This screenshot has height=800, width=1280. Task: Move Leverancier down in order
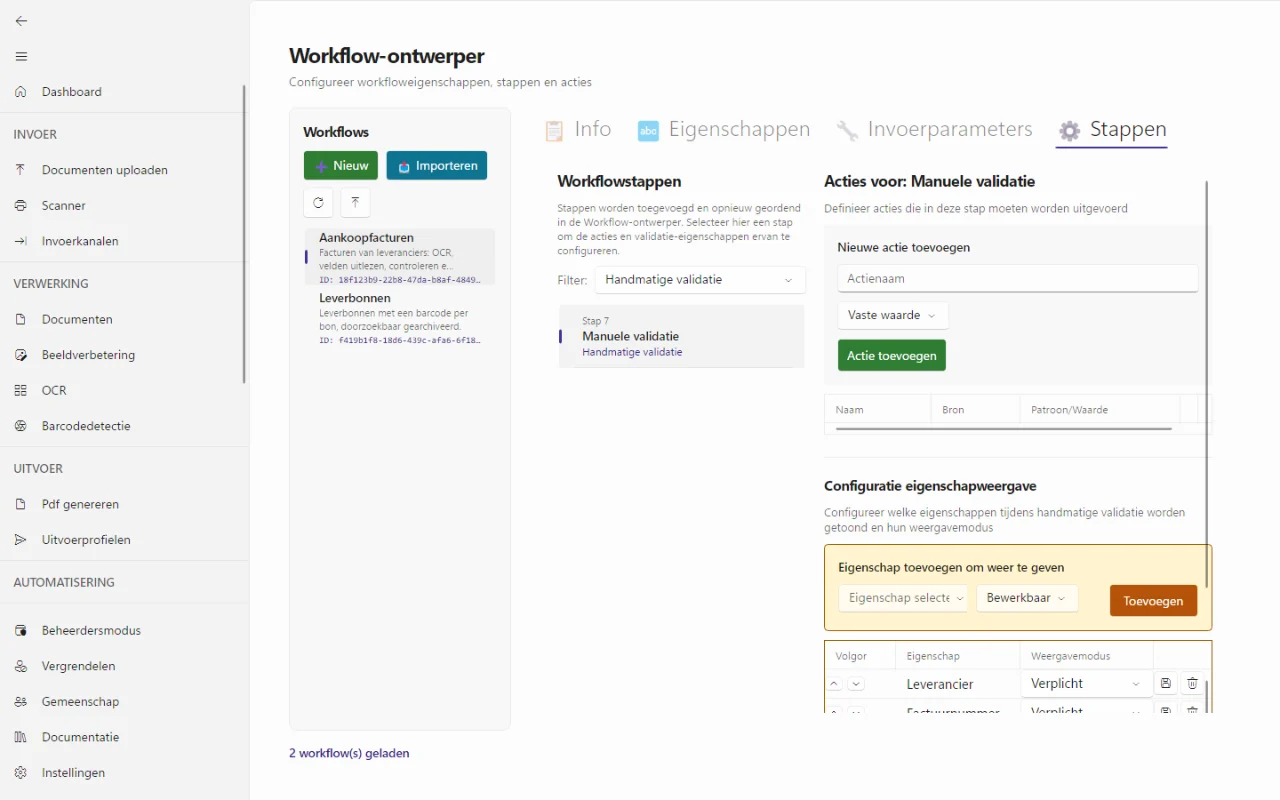[x=856, y=684]
